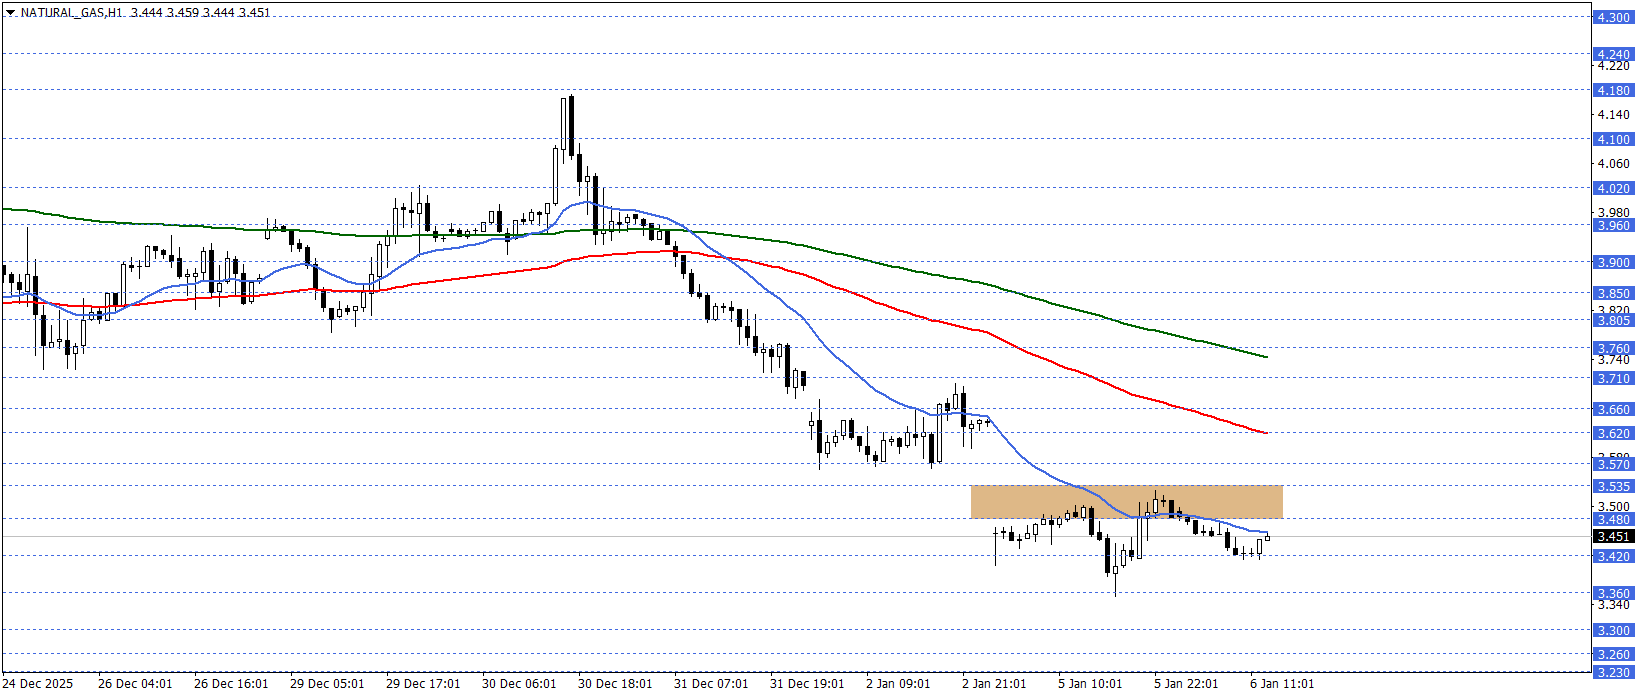Click the 4.020 price level tag
This screenshot has width=1641, height=696.
tap(1612, 188)
